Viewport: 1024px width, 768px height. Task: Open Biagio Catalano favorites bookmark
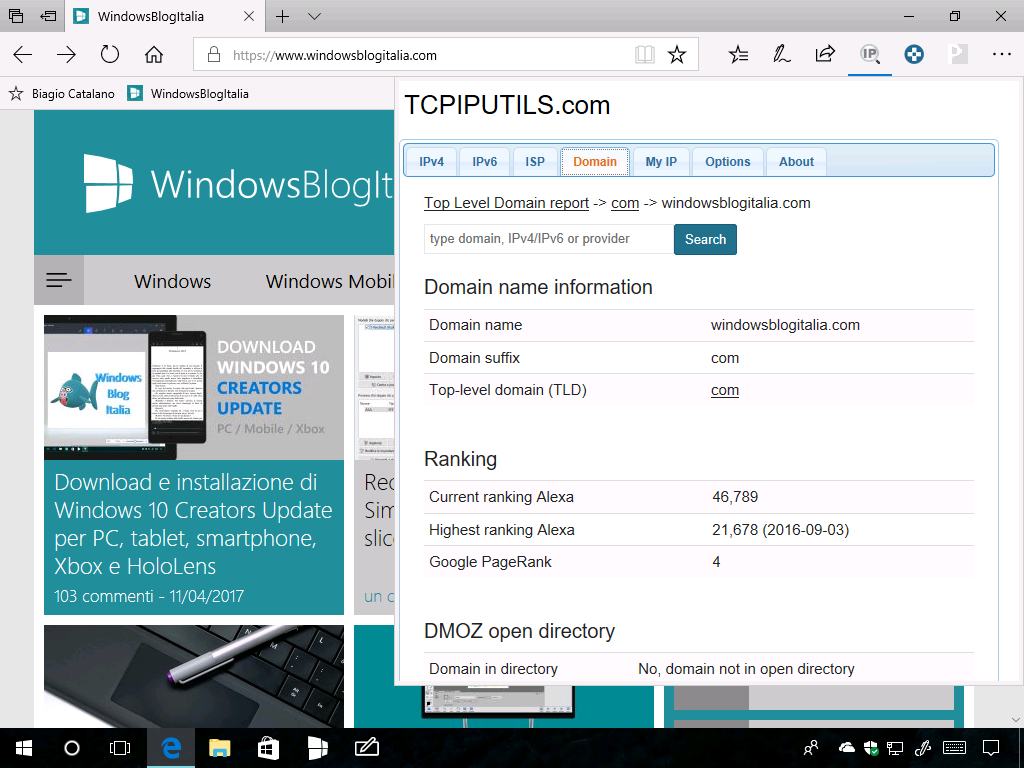(63, 93)
